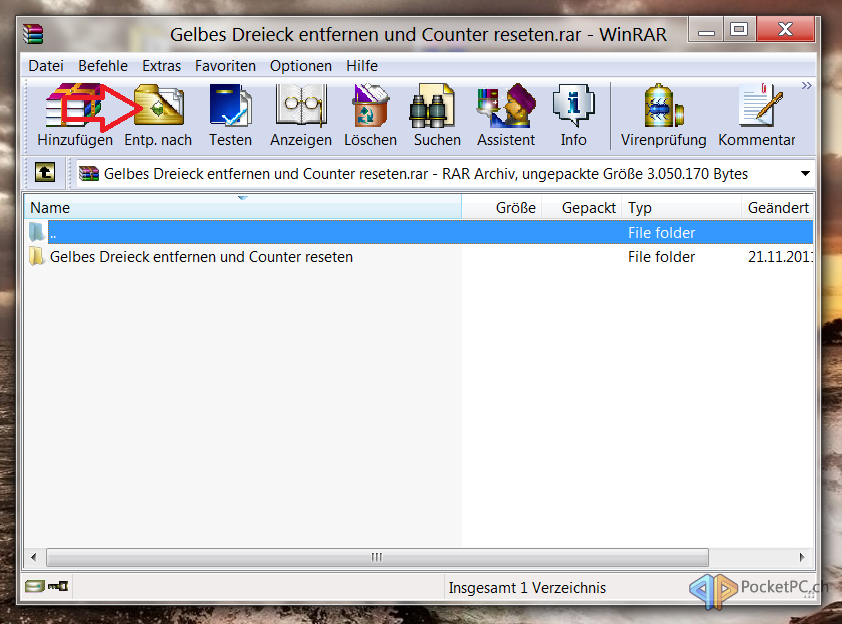
Task: Minimize the WinRAR window
Action: click(x=706, y=30)
